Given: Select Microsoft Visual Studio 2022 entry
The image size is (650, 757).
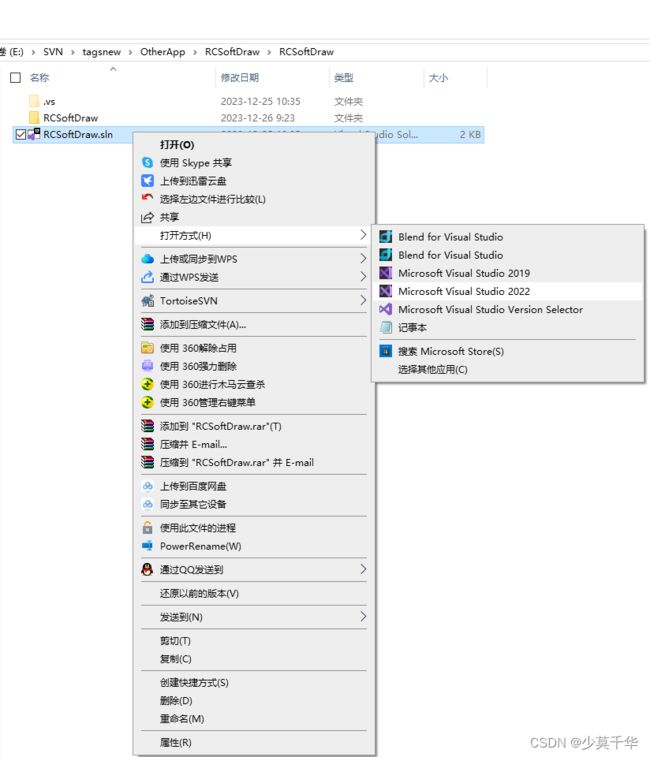Looking at the screenshot, I should click(509, 291).
